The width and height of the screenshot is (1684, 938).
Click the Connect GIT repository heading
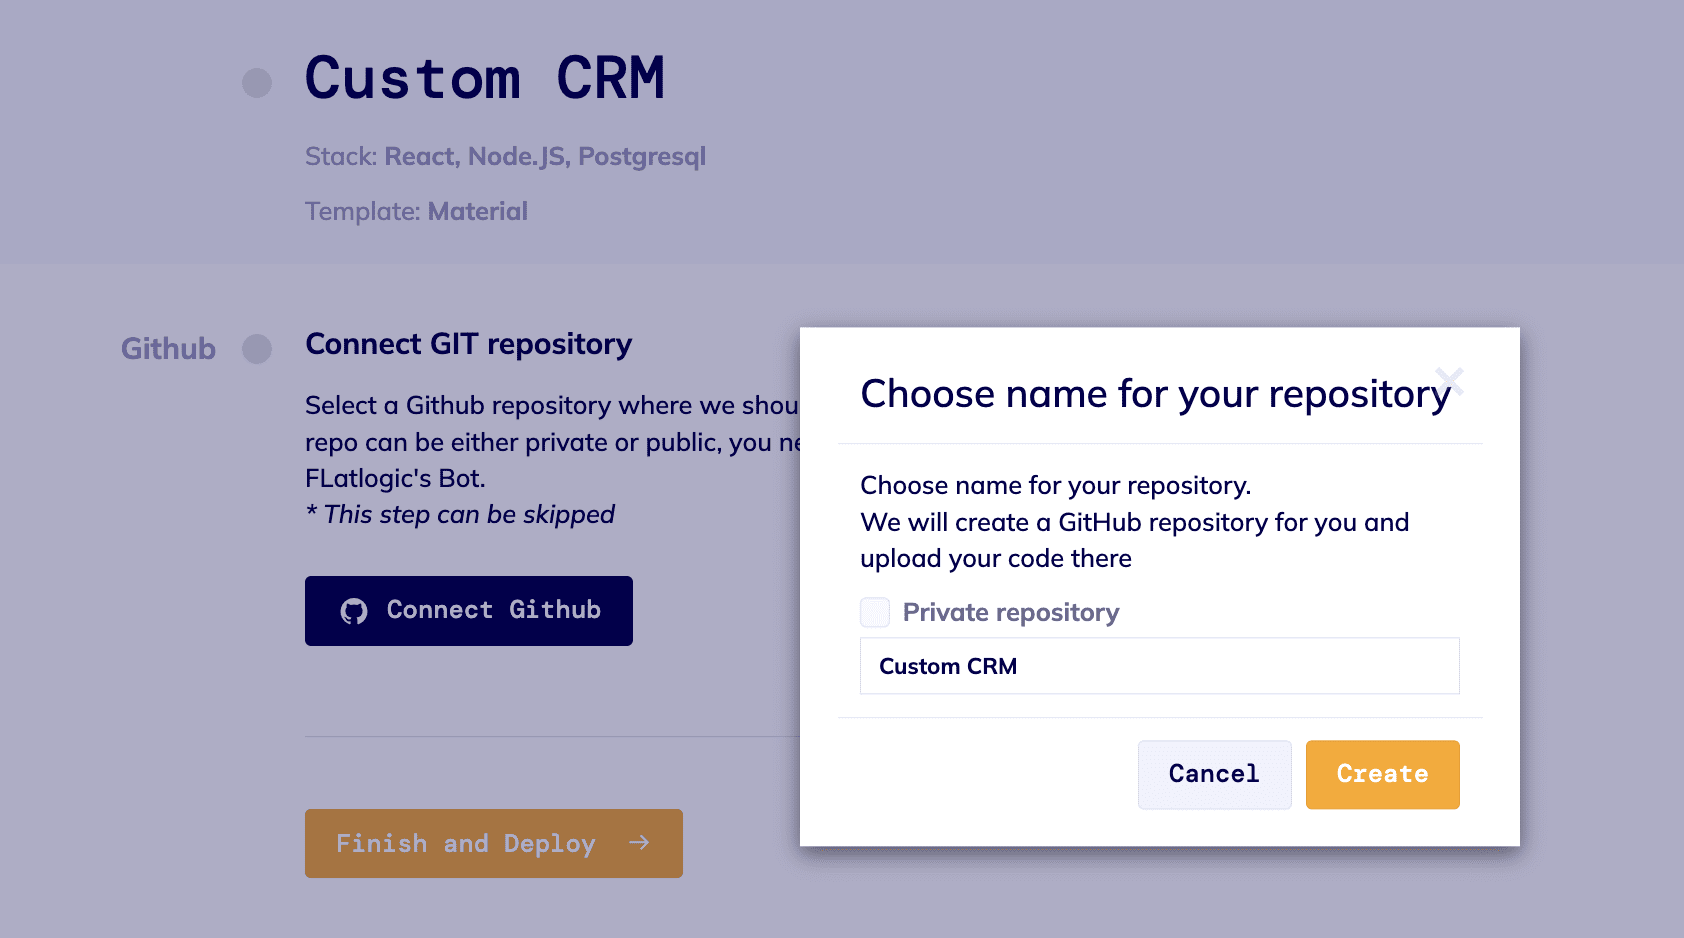coord(467,344)
